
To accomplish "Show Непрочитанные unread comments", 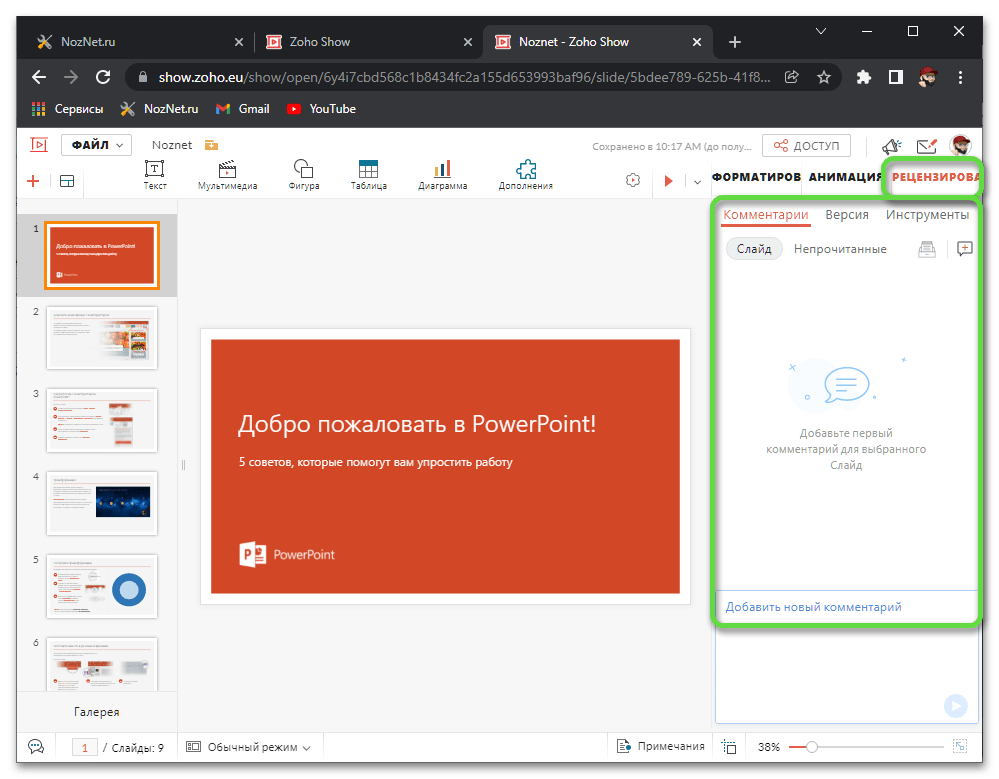I will pos(840,249).
